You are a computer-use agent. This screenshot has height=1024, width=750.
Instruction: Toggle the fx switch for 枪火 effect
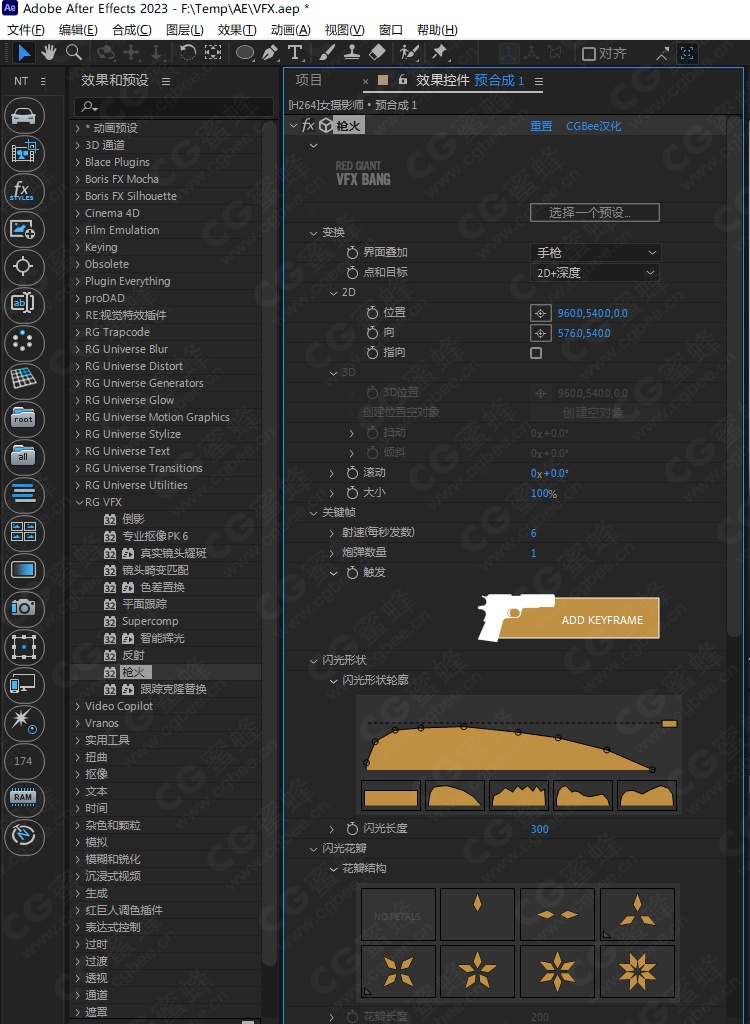click(x=307, y=126)
